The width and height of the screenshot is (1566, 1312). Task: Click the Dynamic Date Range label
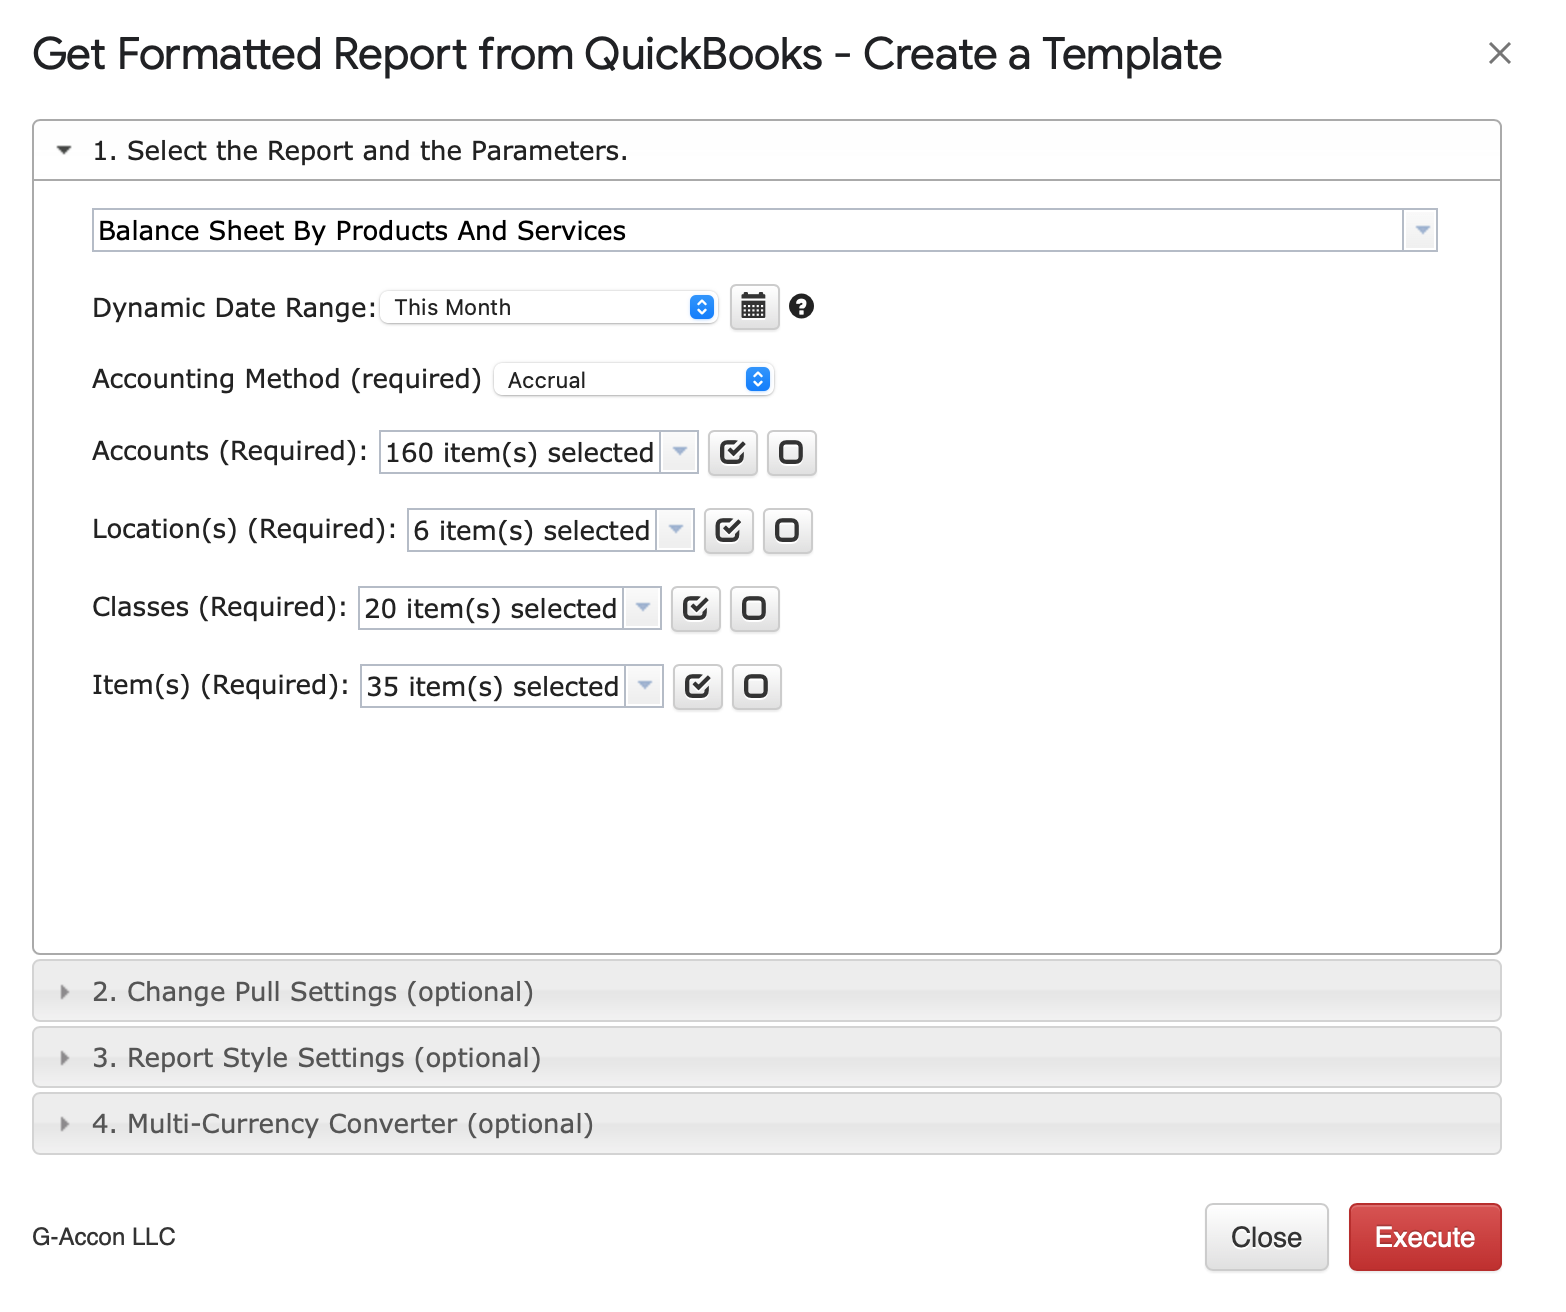[x=234, y=308]
